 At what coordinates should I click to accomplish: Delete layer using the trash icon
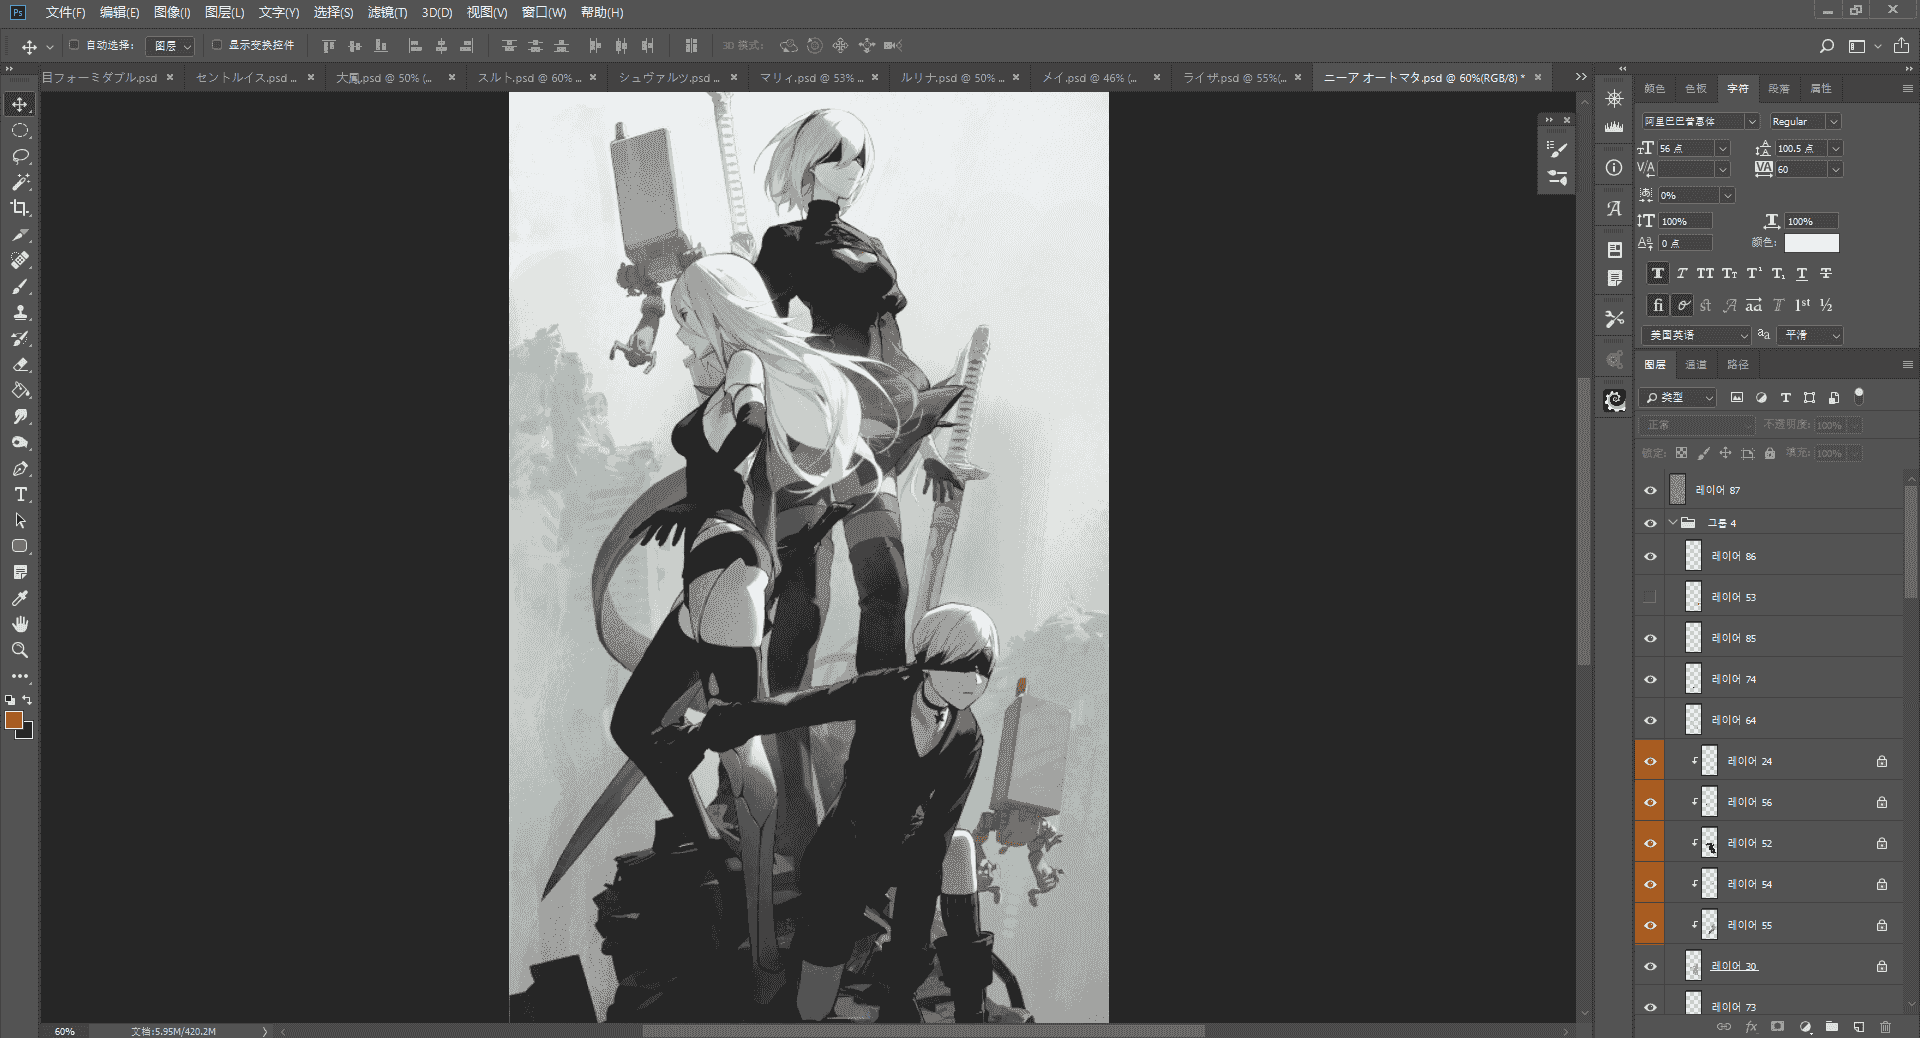1885,1027
